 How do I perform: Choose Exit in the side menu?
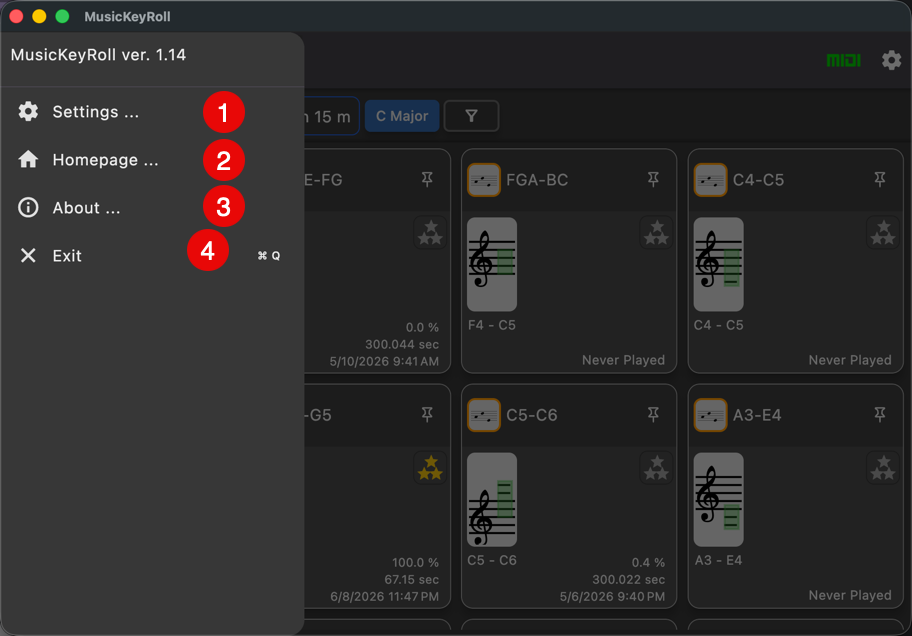[151, 255]
